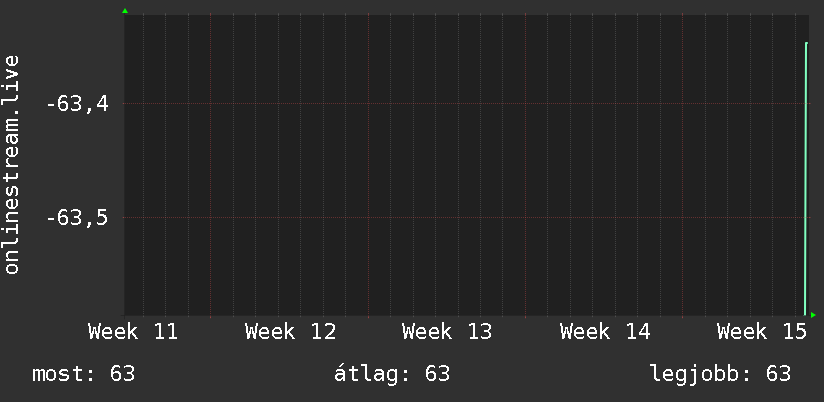The width and height of the screenshot is (824, 402).
Task: Select the Week 11 axis label
Action: (x=133, y=332)
